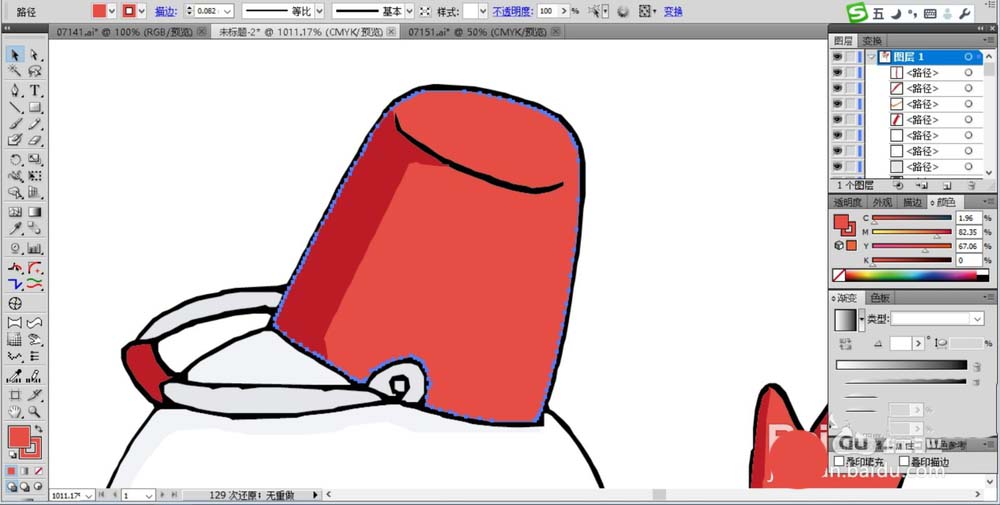1000x505 pixels.
Task: Set toolbox paint mode to None
Action: click(x=38, y=471)
